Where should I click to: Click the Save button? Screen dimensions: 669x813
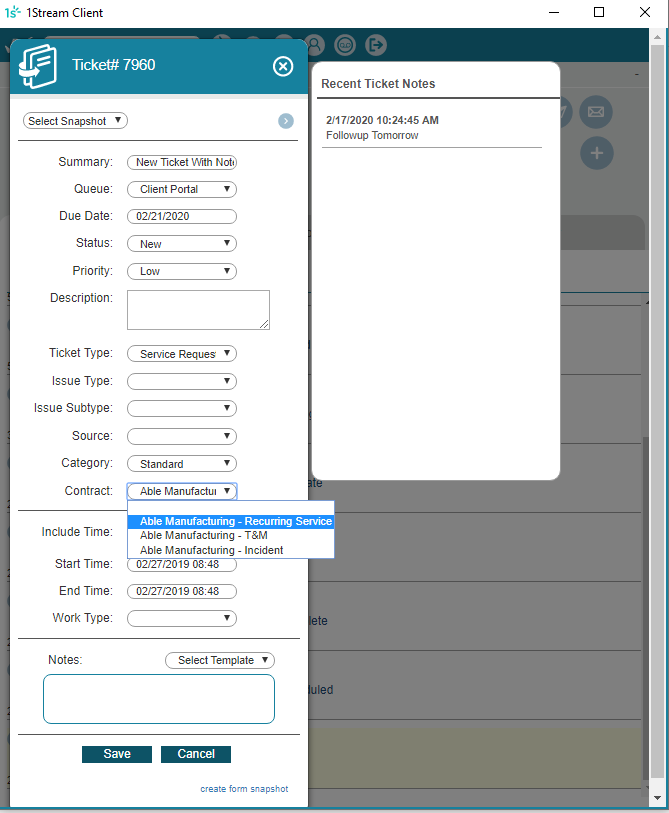(117, 754)
